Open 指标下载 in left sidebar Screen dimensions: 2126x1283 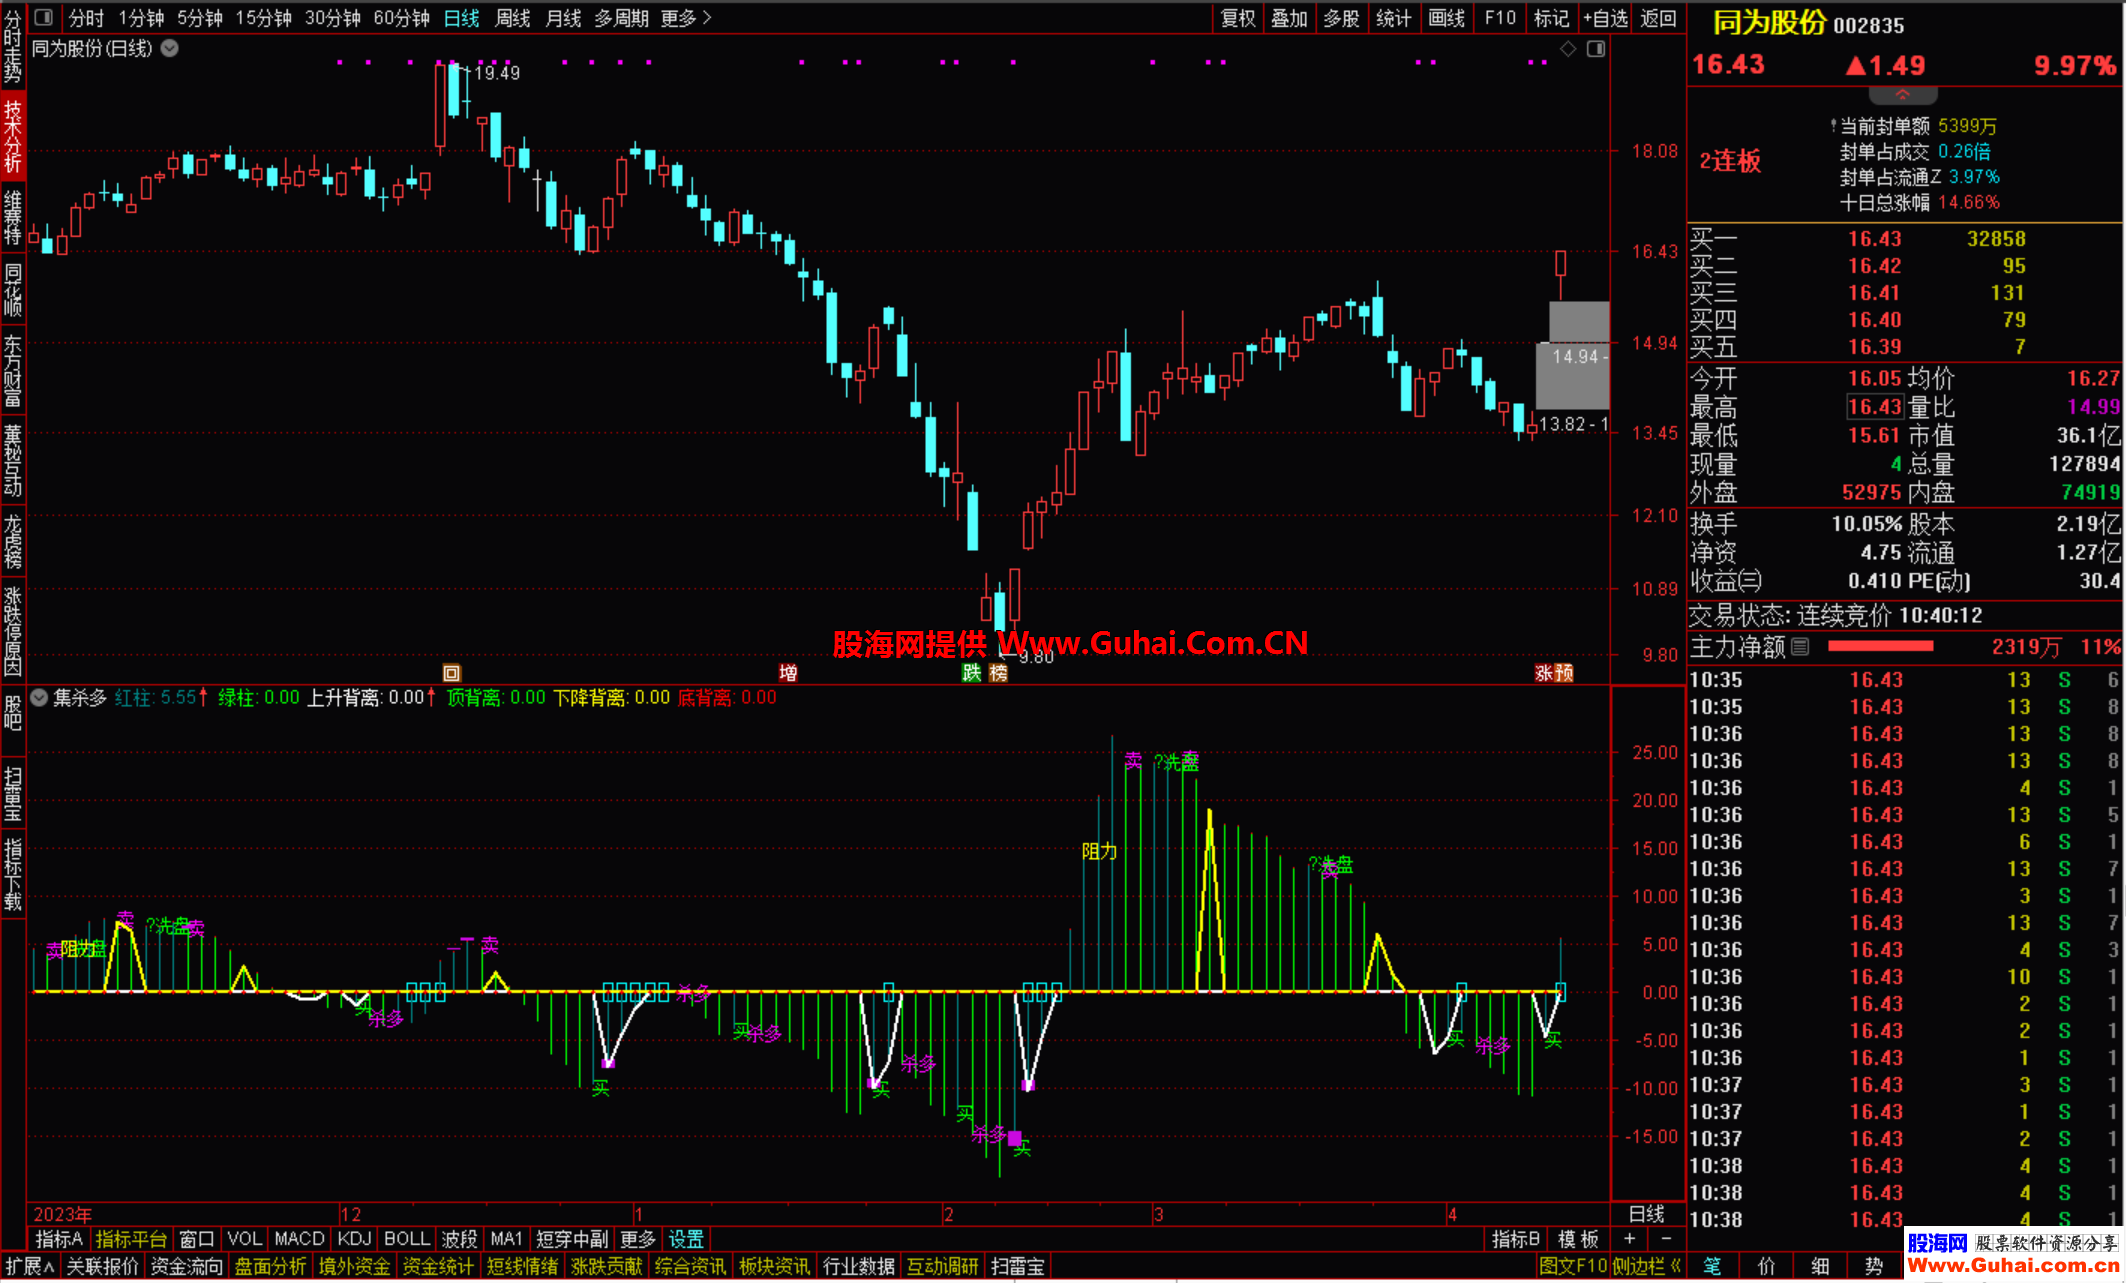pos(12,874)
